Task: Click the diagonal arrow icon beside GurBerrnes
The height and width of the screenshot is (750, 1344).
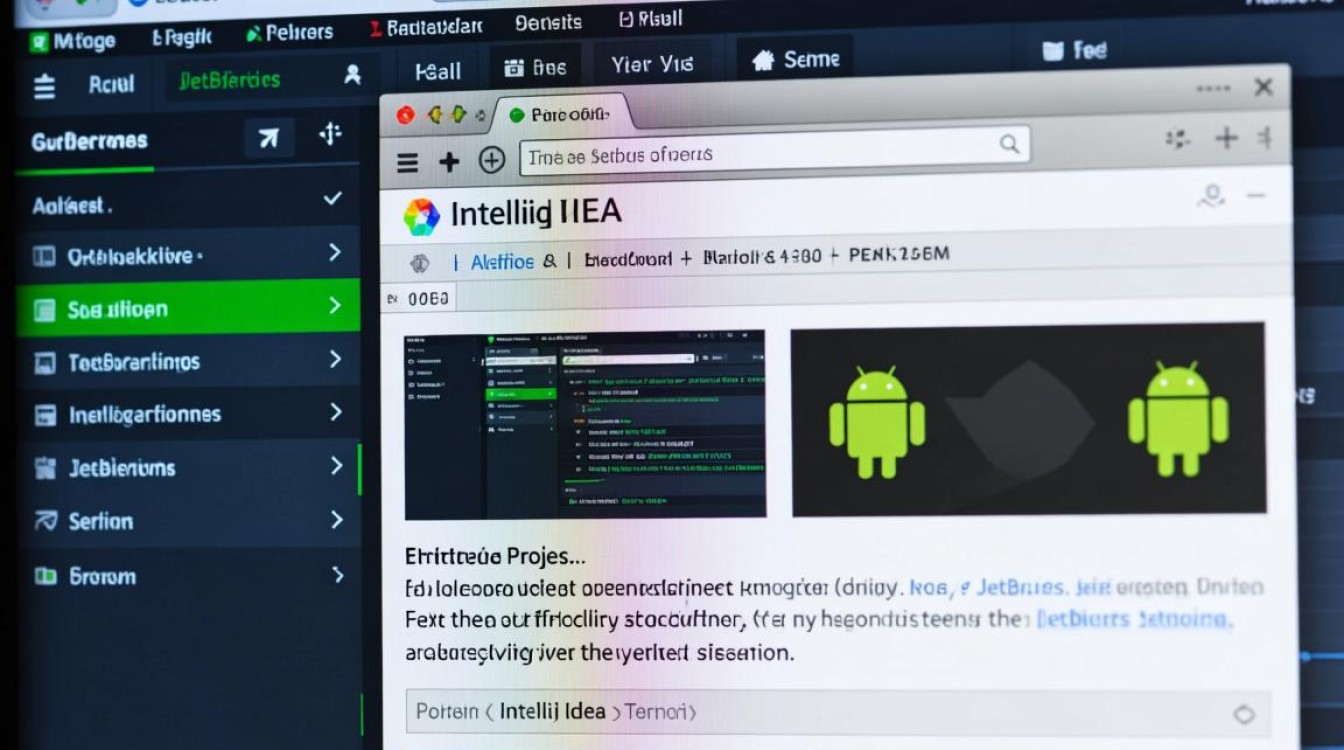Action: tap(269, 138)
